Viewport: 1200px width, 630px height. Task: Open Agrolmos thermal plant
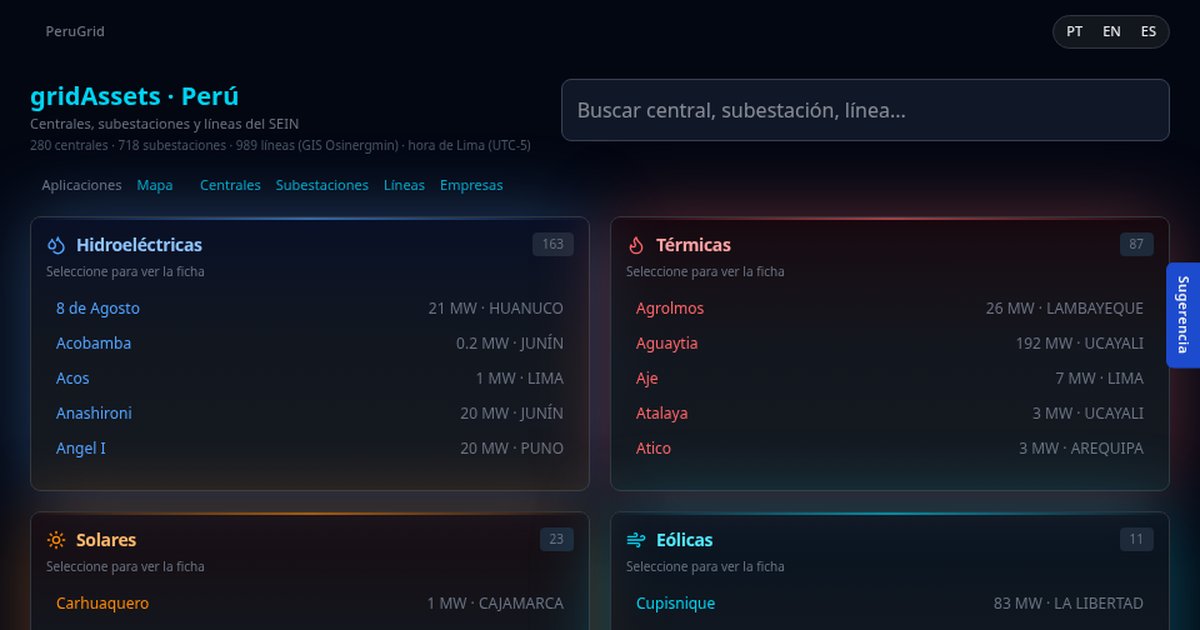pyautogui.click(x=670, y=308)
